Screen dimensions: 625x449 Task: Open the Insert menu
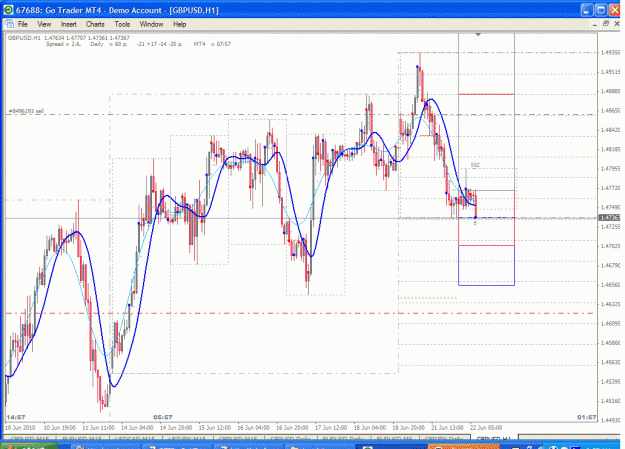click(68, 24)
